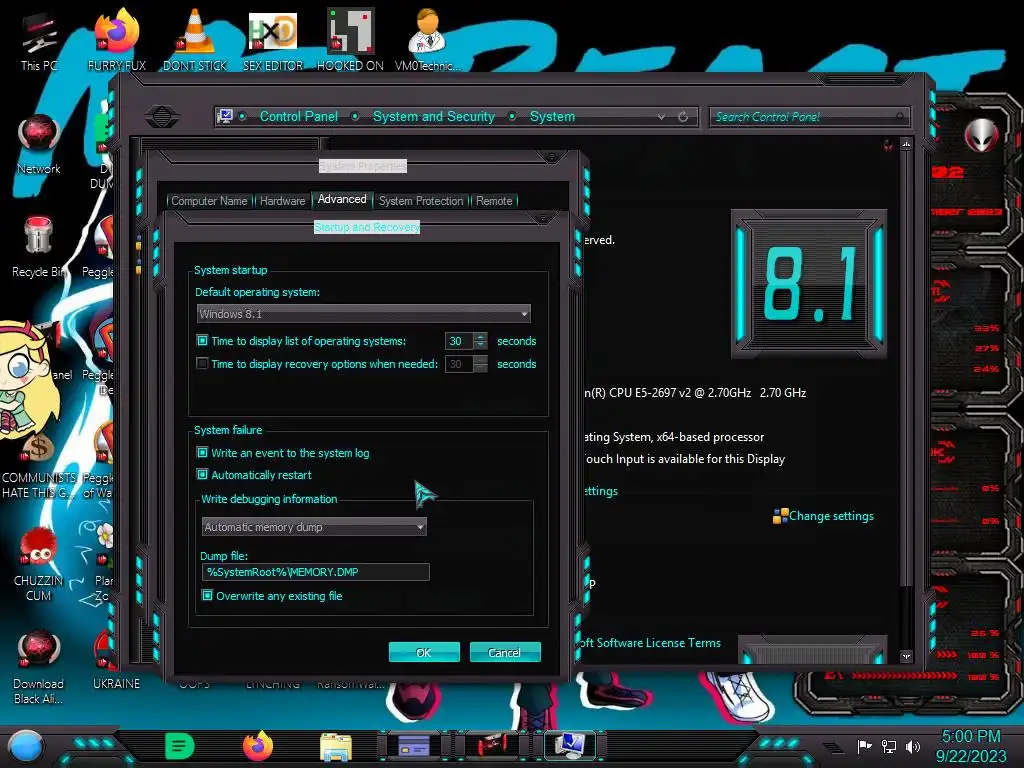Open the Automatic memory dump dropdown
This screenshot has height=768, width=1024.
(x=314, y=526)
